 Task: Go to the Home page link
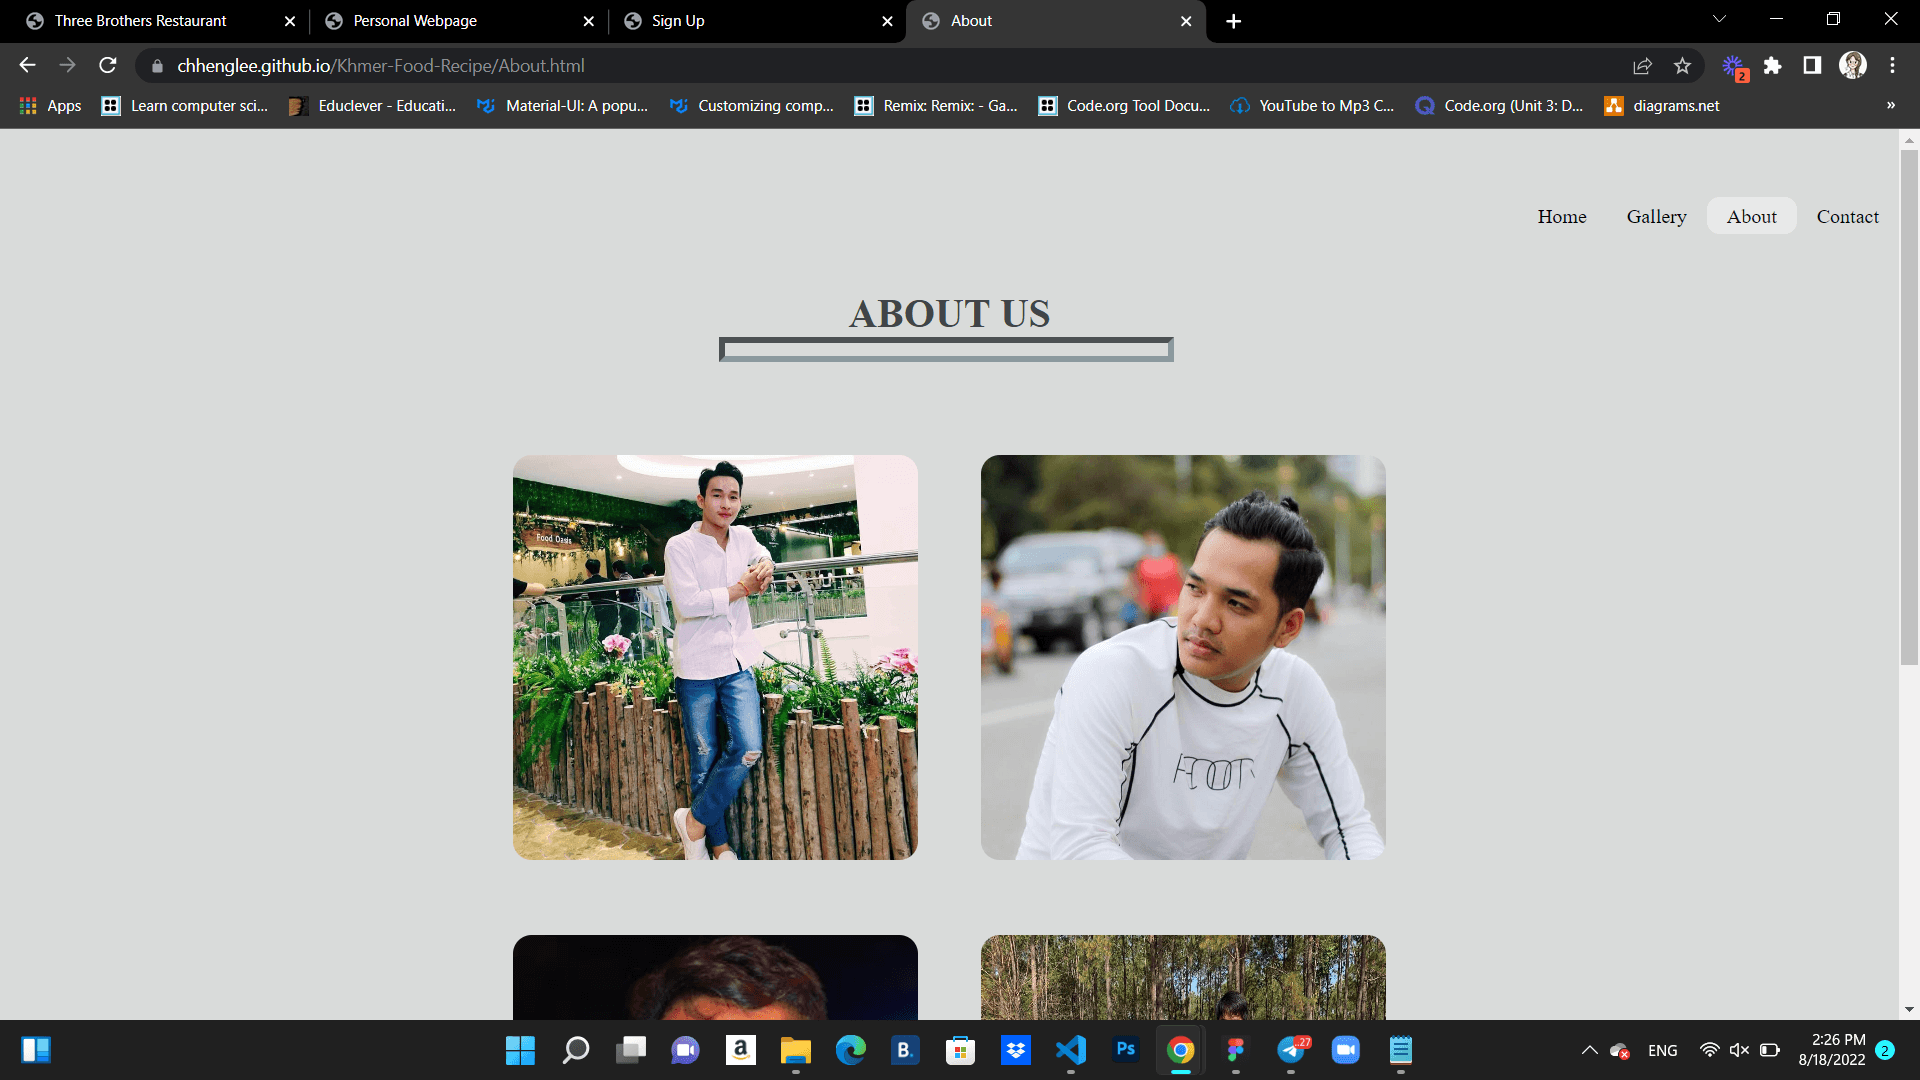1562,216
